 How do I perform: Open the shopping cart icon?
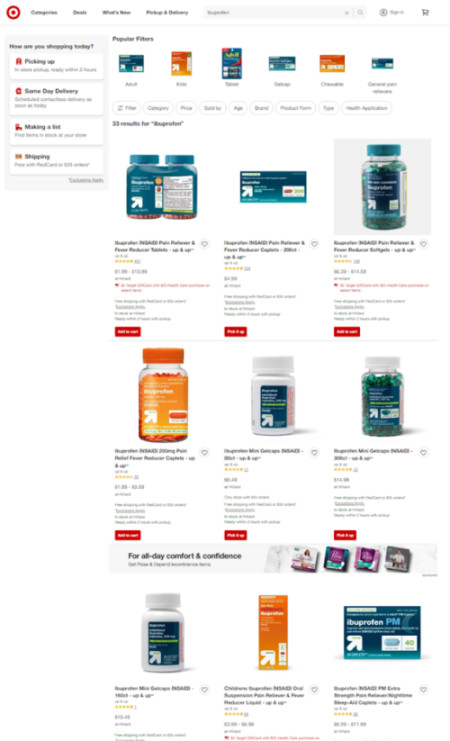pyautogui.click(x=425, y=12)
